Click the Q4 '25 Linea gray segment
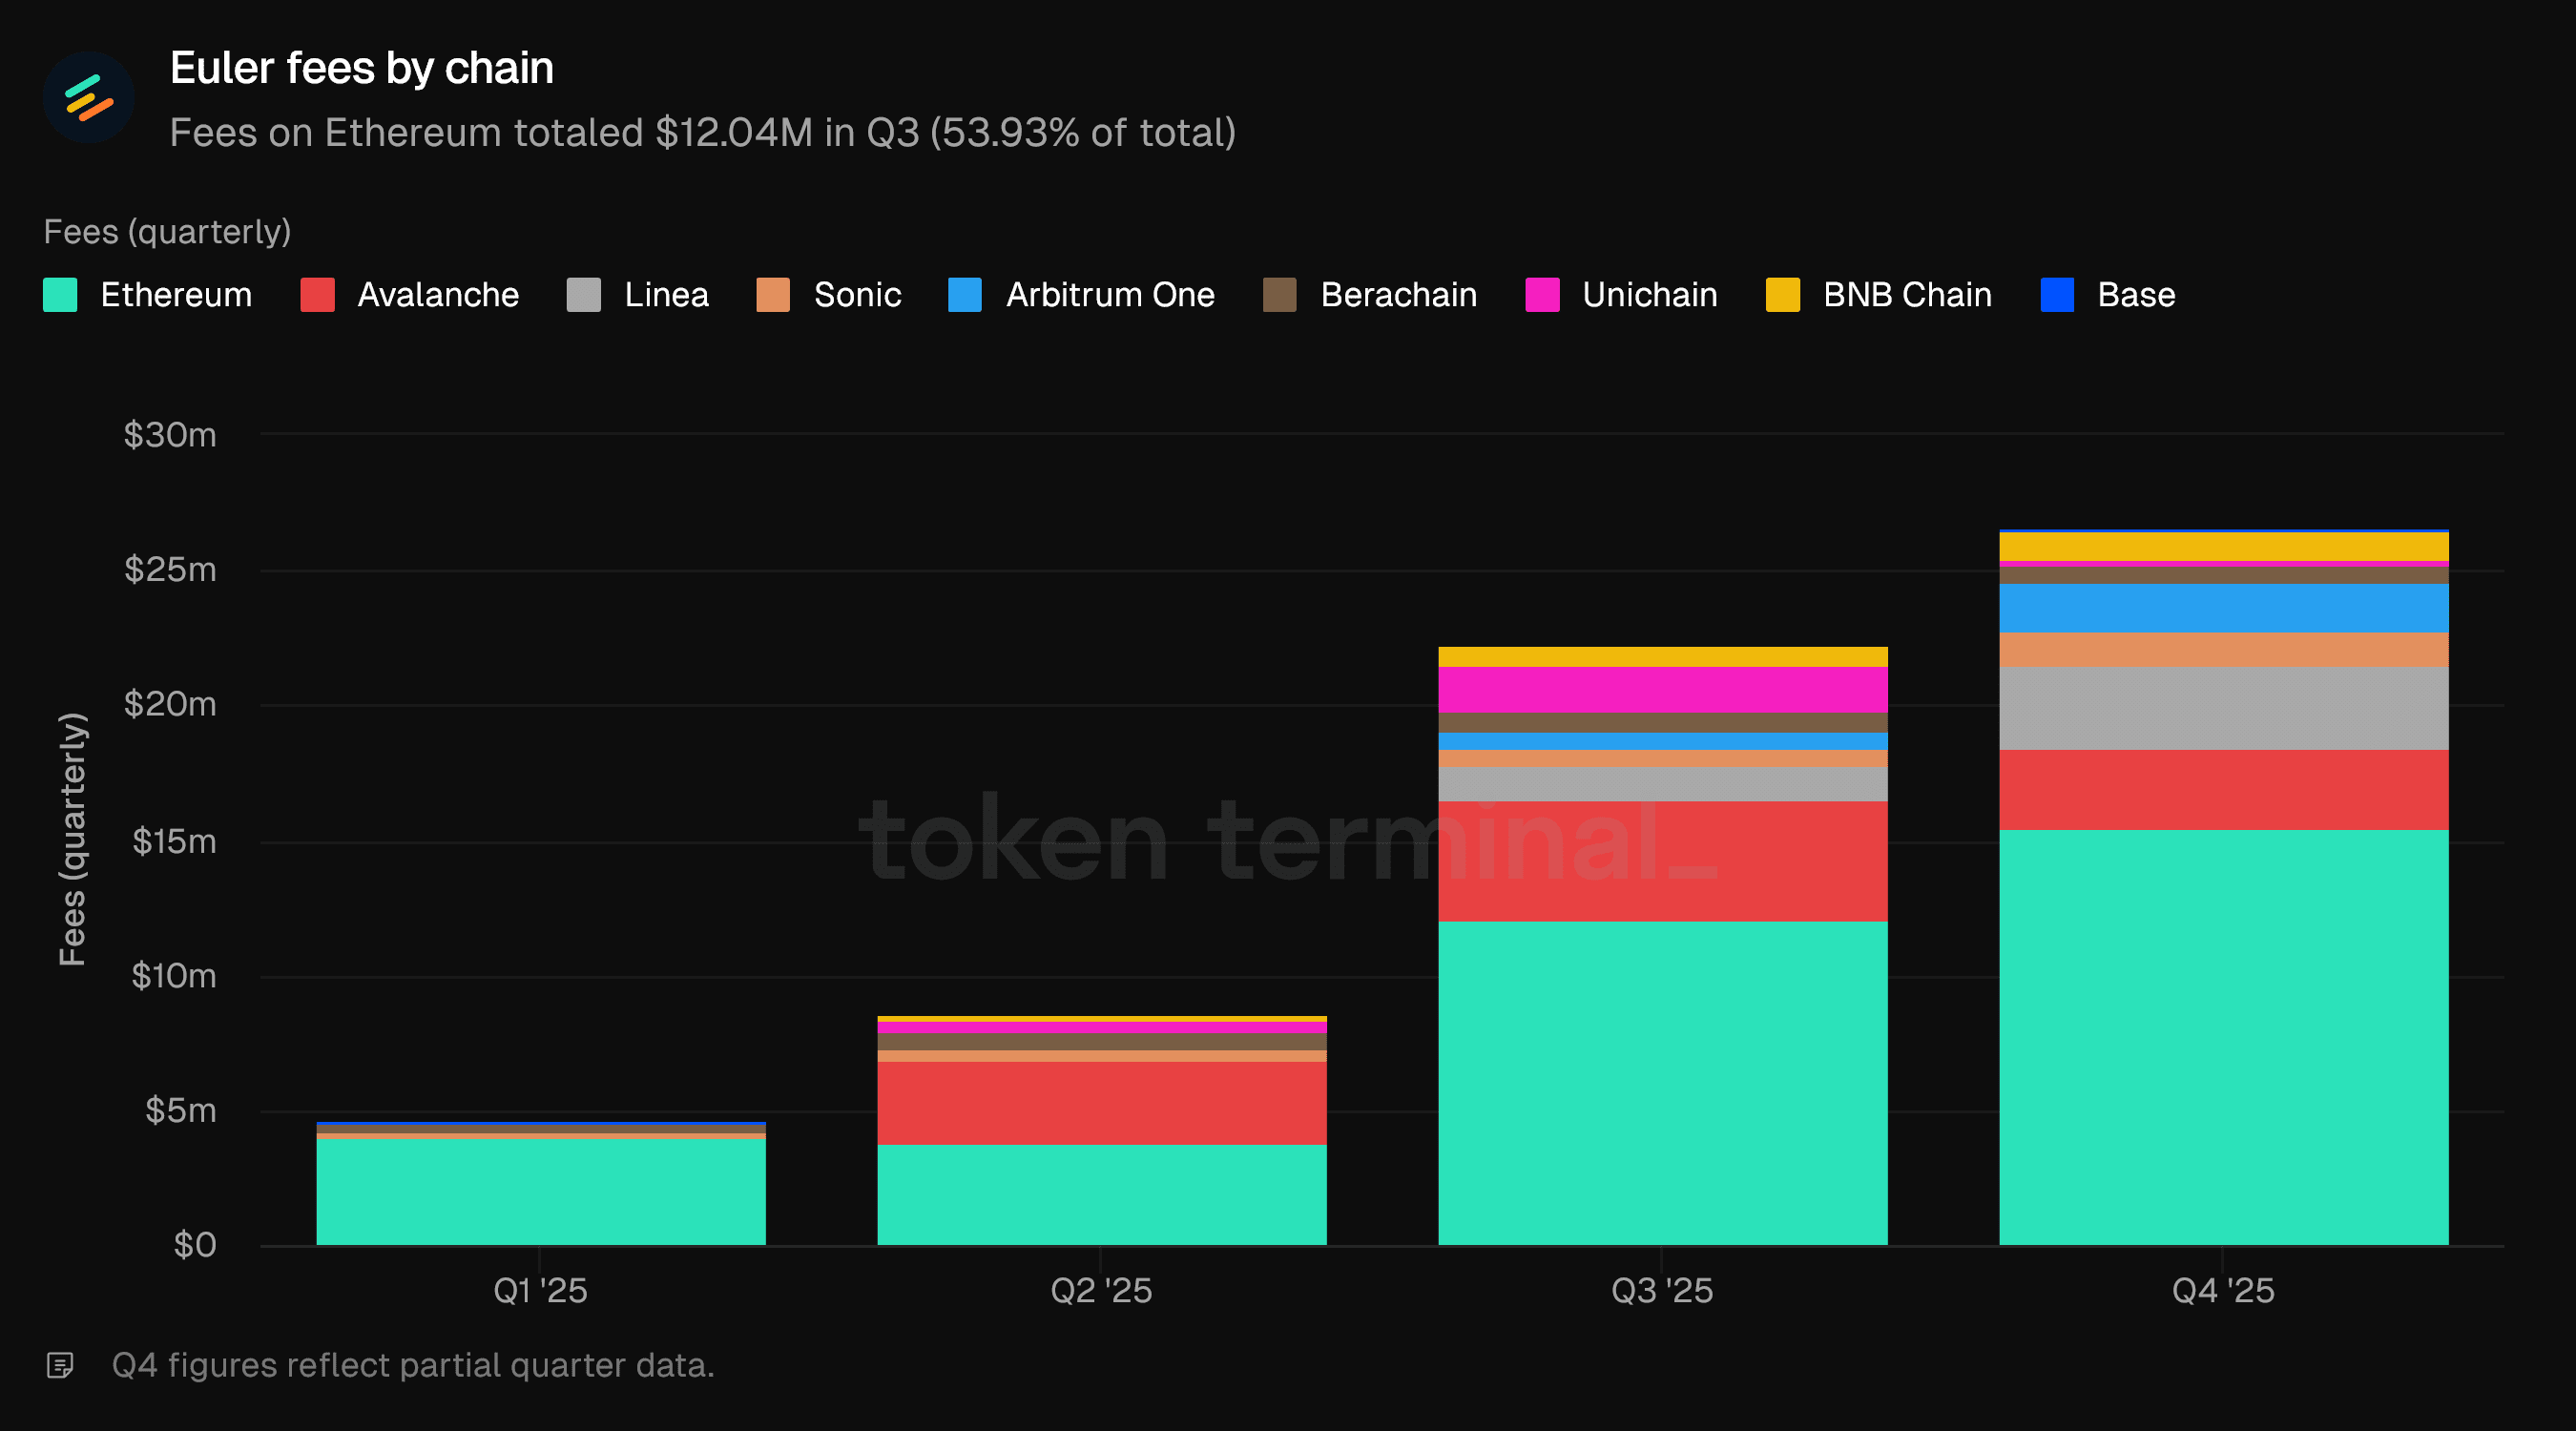The height and width of the screenshot is (1431, 2576). coord(2223,708)
